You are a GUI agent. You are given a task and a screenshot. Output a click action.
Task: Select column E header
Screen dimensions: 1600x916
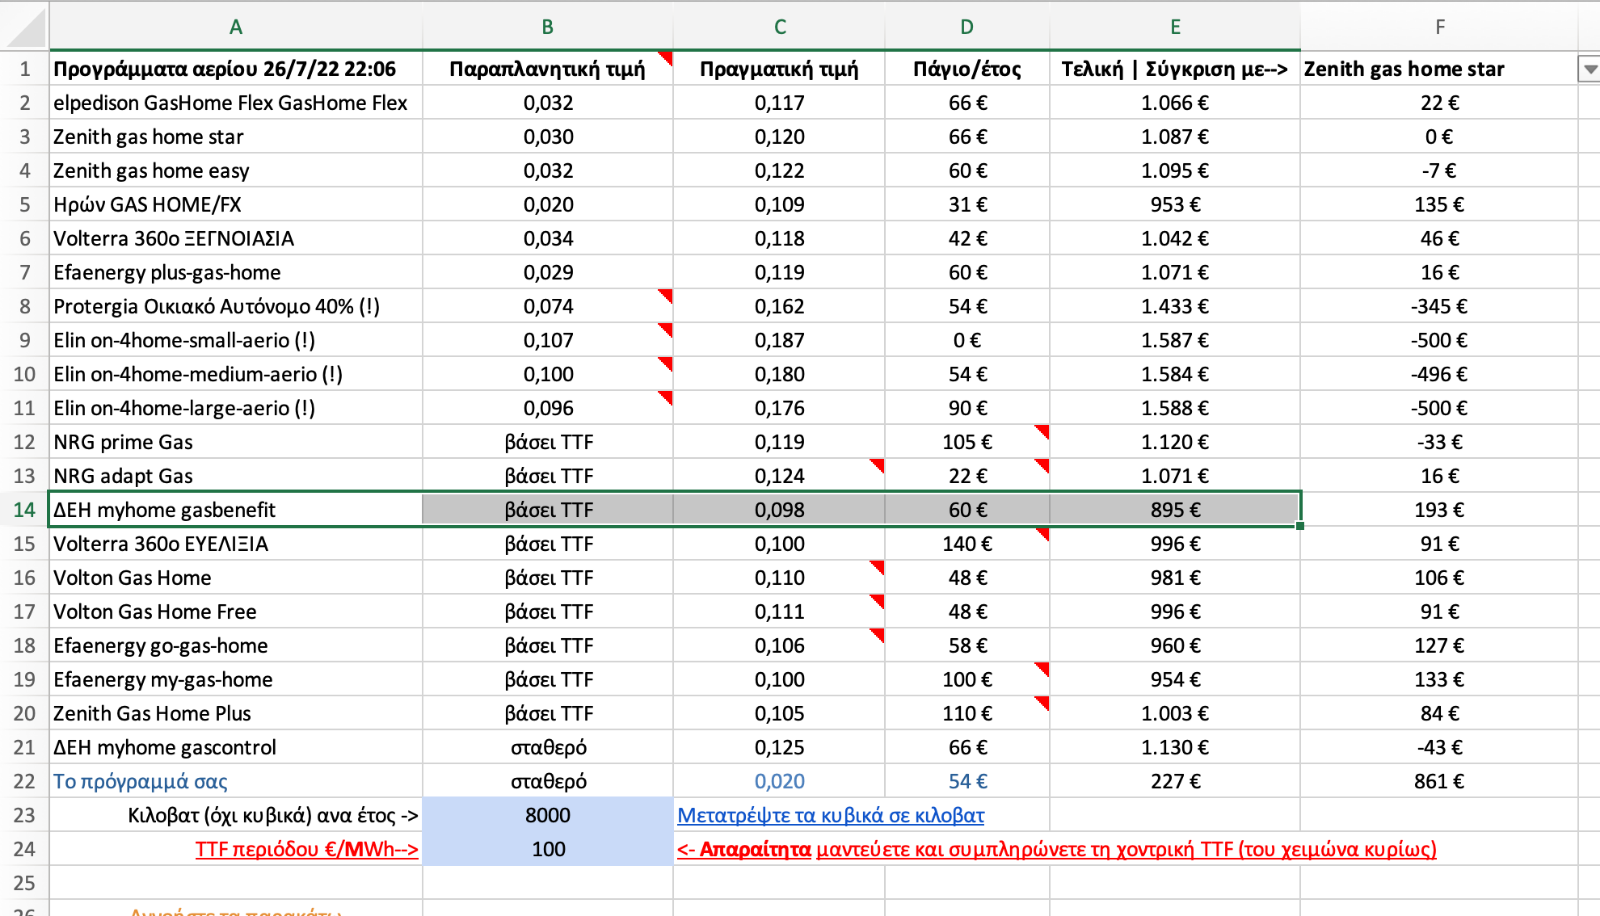coord(1175,27)
